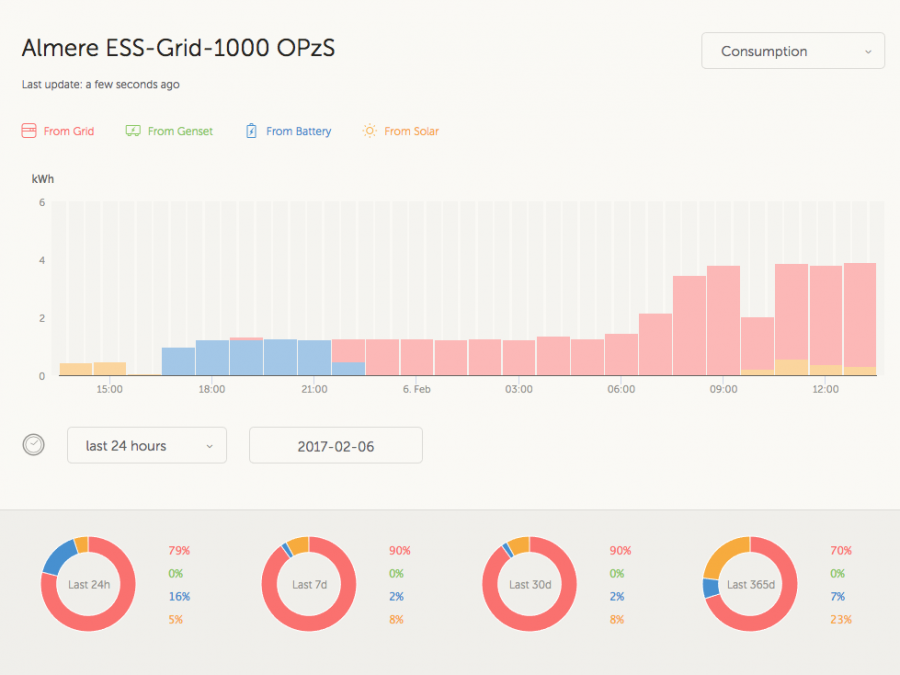Viewport: 900px width, 675px height.
Task: Select the Last 7d donut chart
Action: (309, 584)
